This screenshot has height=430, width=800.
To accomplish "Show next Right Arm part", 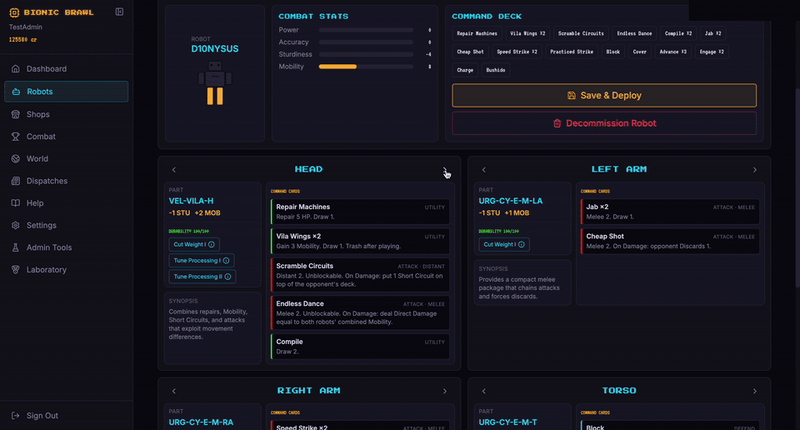I will [x=445, y=391].
